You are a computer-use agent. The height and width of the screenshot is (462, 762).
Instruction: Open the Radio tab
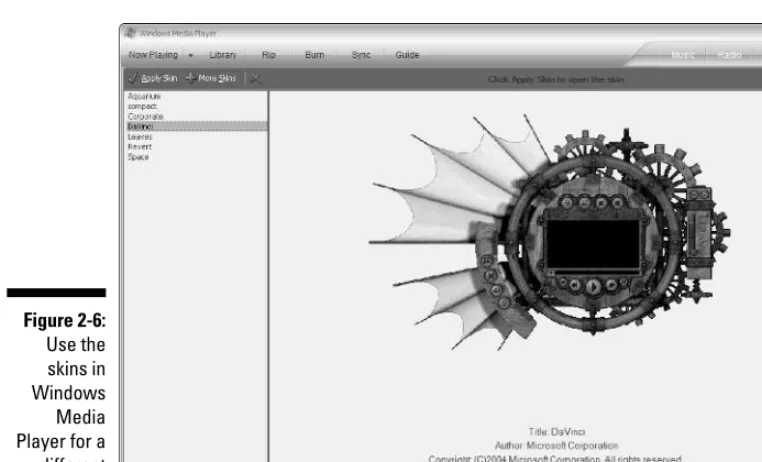click(729, 55)
